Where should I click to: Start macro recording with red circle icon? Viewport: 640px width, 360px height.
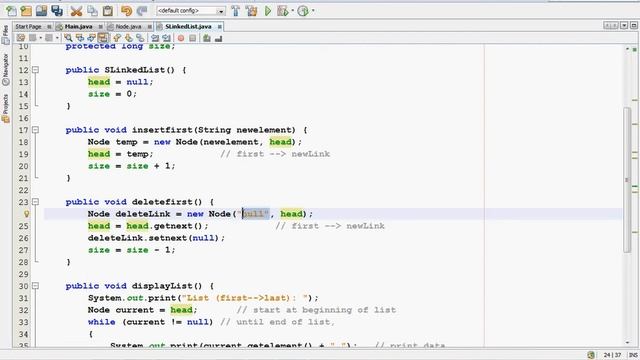click(180, 38)
